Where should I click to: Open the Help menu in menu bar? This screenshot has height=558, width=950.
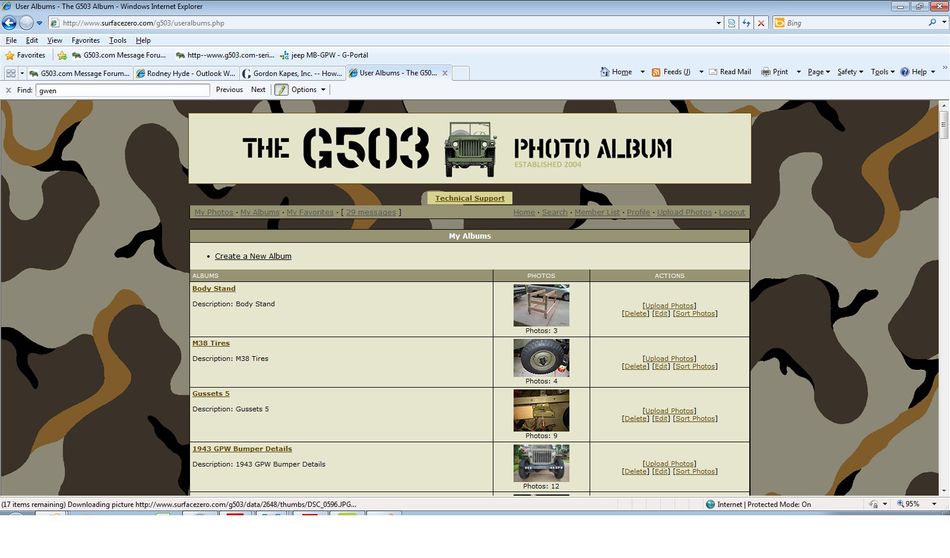(143, 40)
